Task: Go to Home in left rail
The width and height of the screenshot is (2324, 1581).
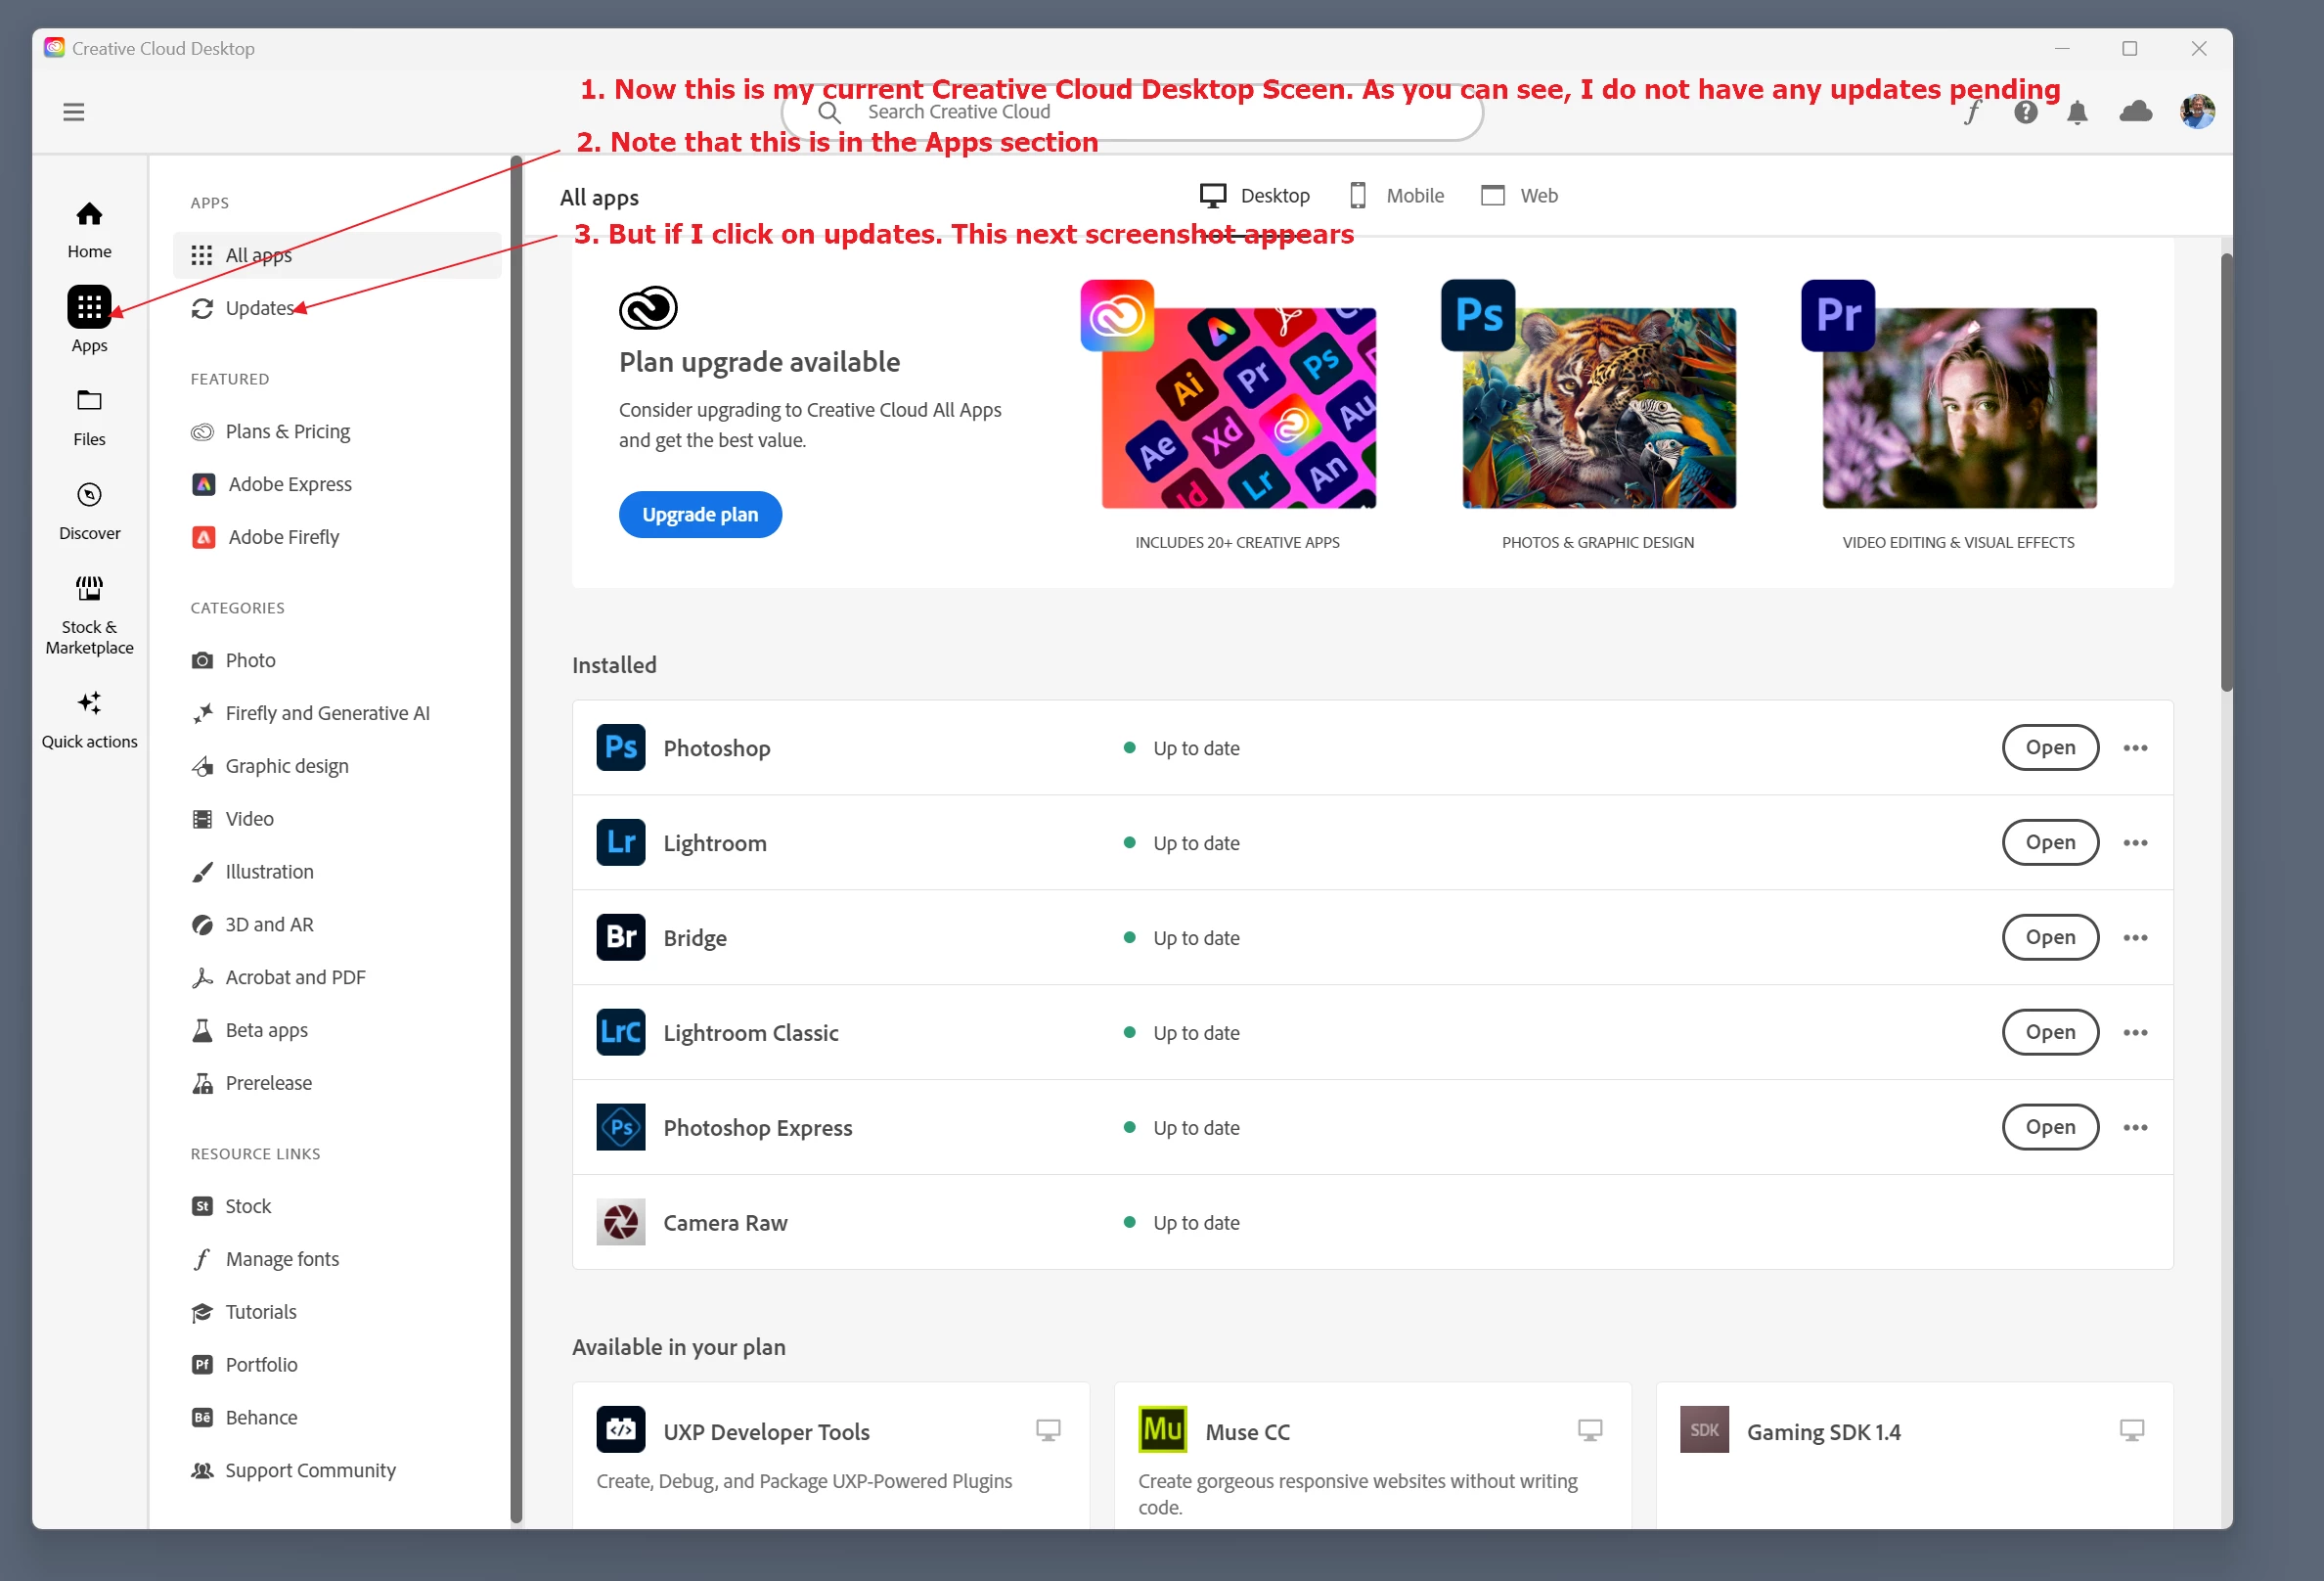Action: coord(89,229)
